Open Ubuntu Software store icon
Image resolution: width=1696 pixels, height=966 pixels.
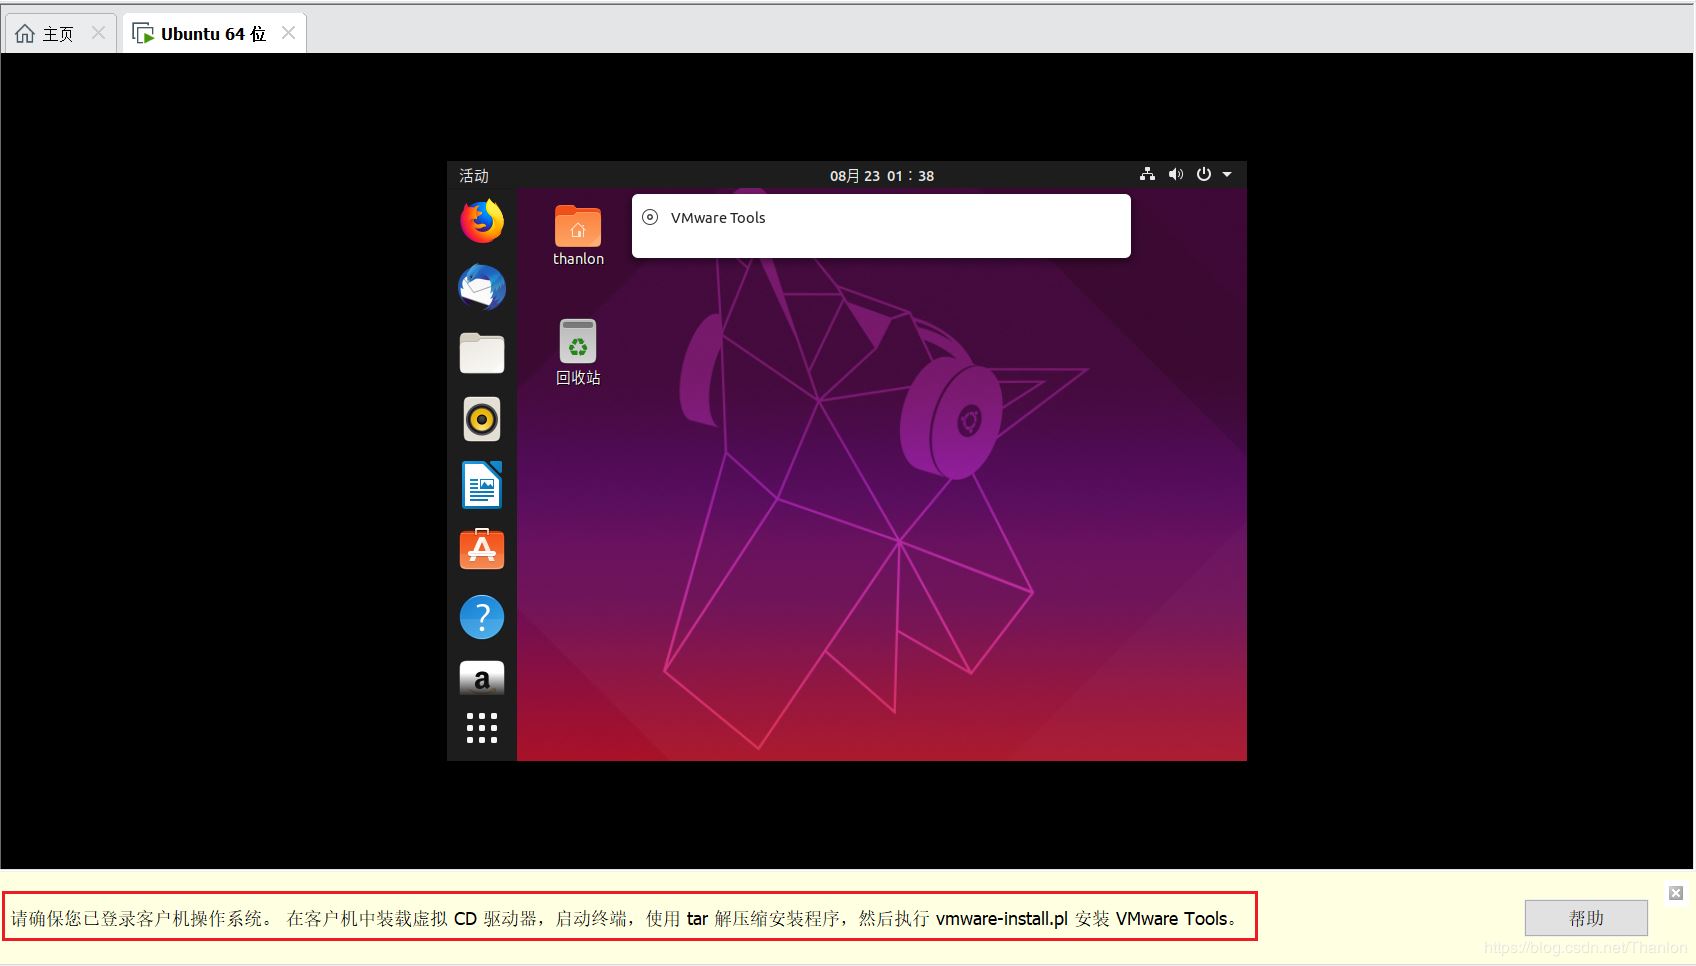click(x=482, y=550)
